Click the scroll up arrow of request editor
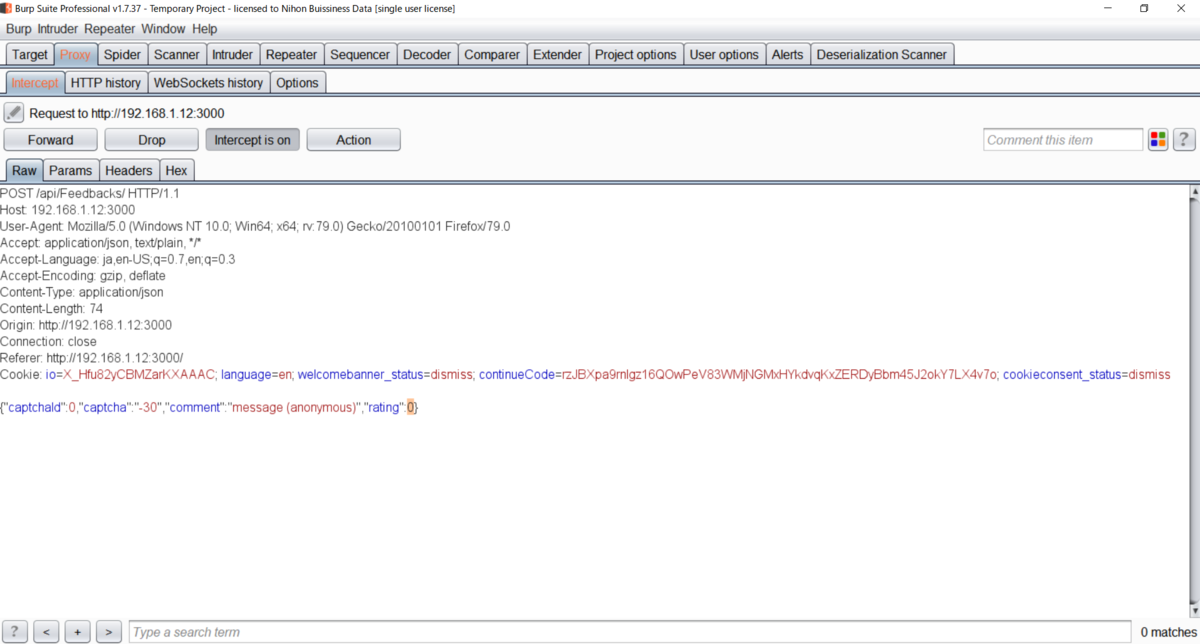This screenshot has width=1200, height=644. pos(1193,191)
